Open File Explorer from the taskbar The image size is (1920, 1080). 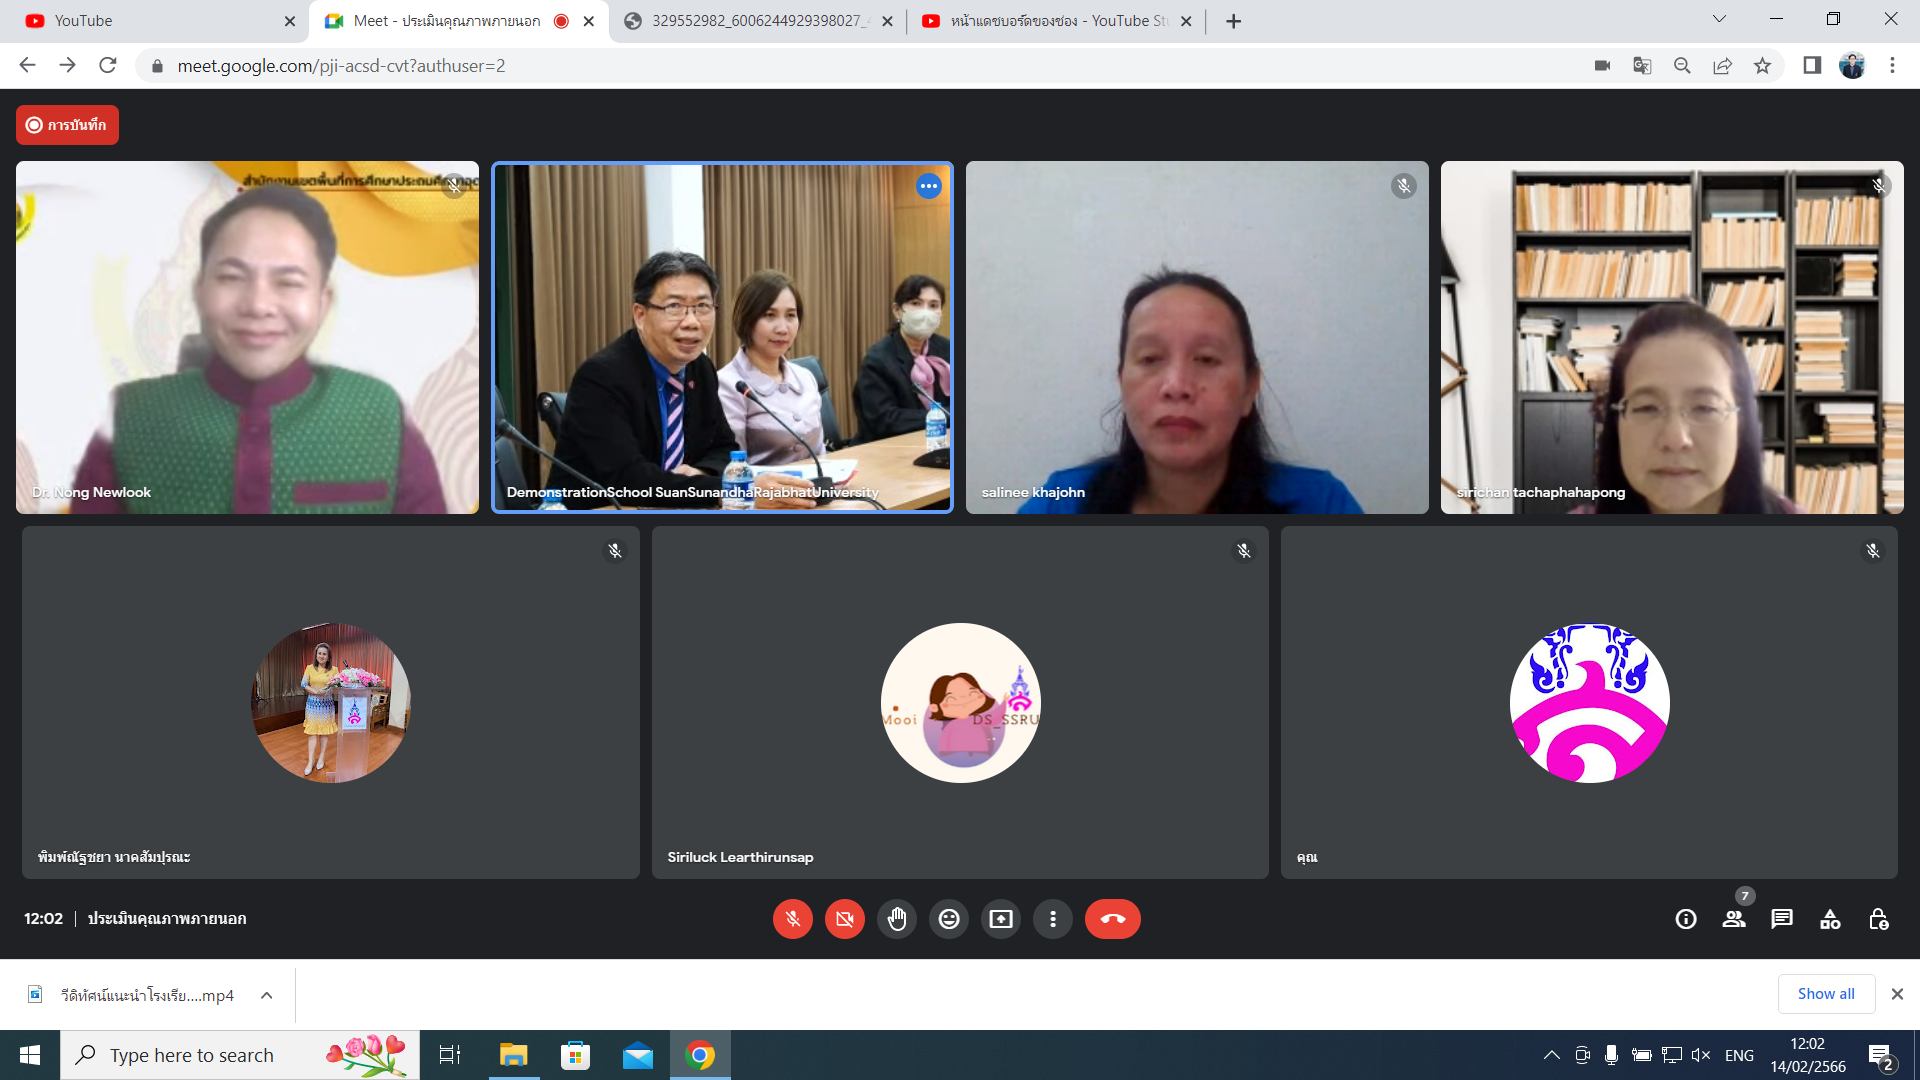(513, 1055)
